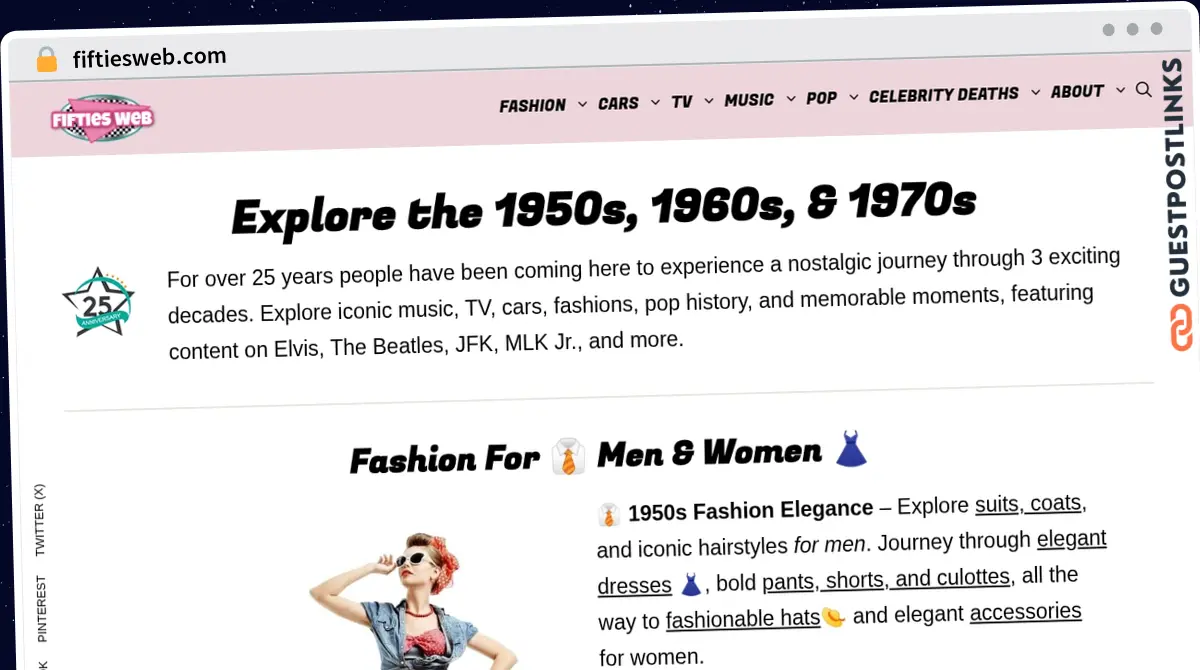Expand the About menu chevron

point(1120,91)
